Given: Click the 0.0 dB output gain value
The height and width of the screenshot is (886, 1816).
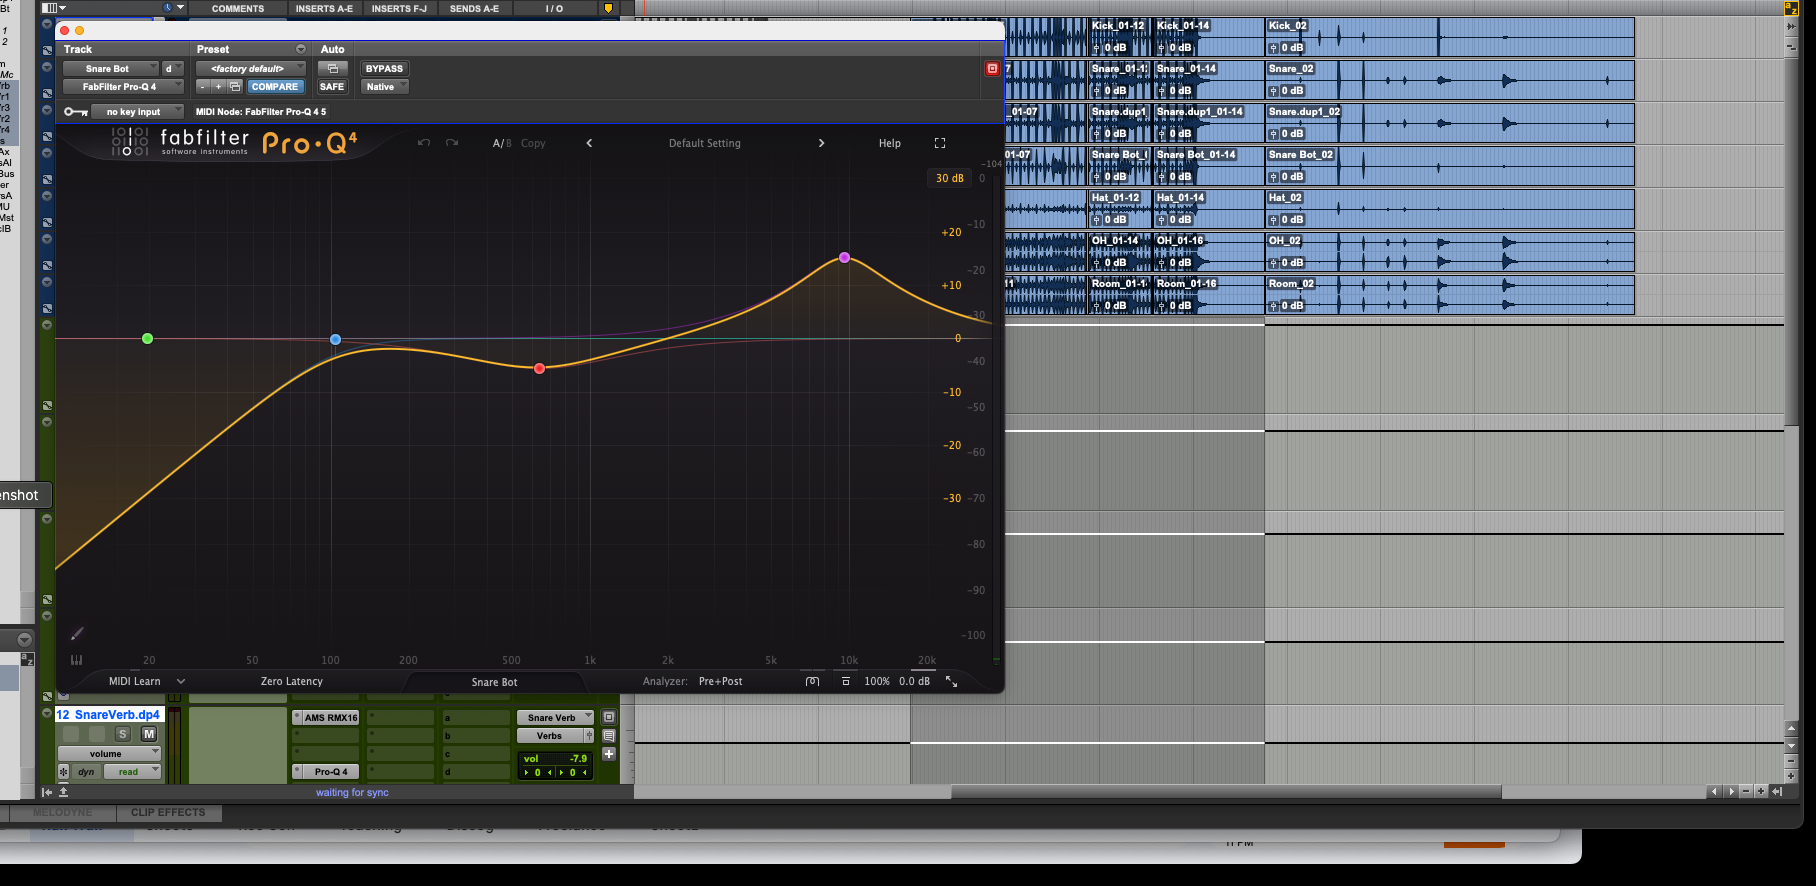Looking at the screenshot, I should pyautogui.click(x=914, y=681).
